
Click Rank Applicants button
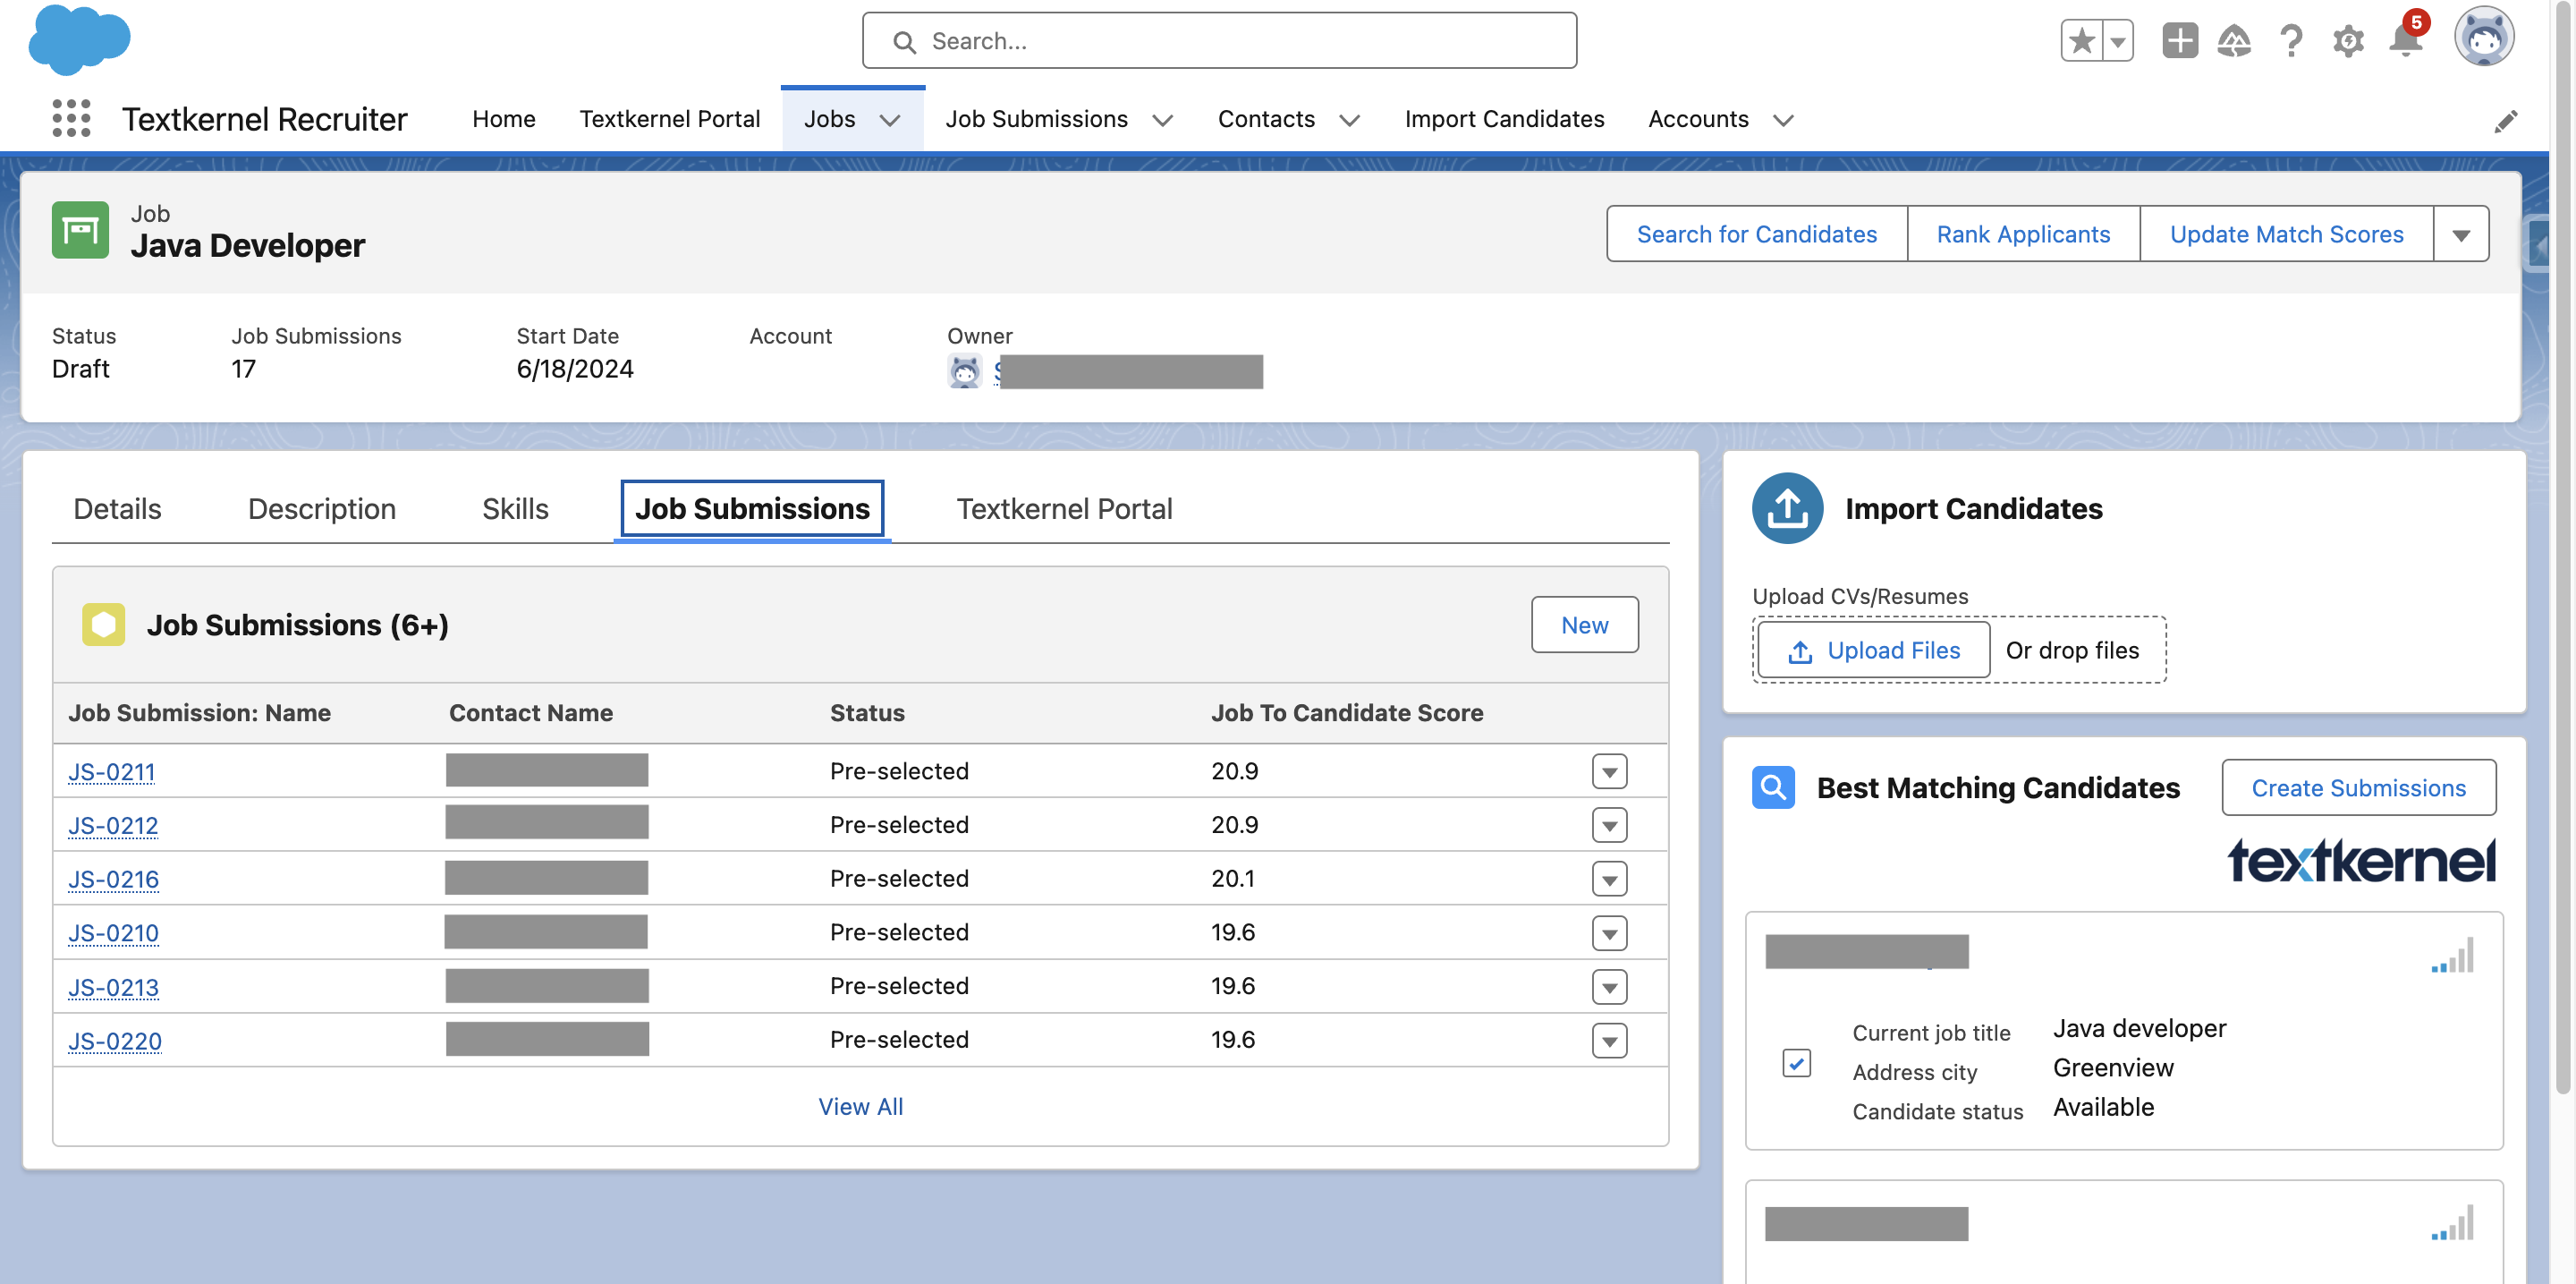point(2023,234)
